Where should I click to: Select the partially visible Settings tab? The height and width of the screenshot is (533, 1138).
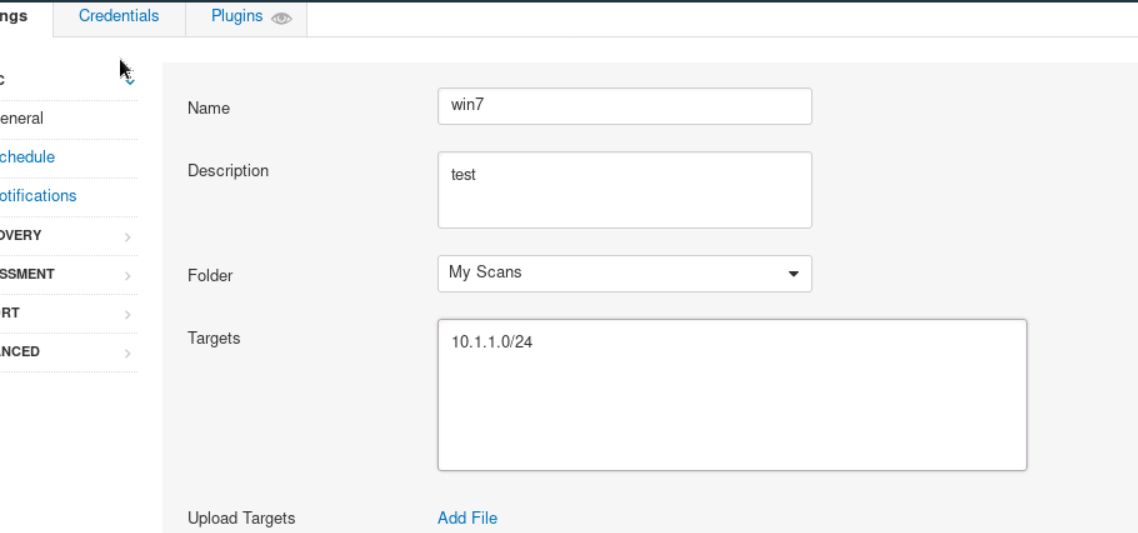coord(14,16)
